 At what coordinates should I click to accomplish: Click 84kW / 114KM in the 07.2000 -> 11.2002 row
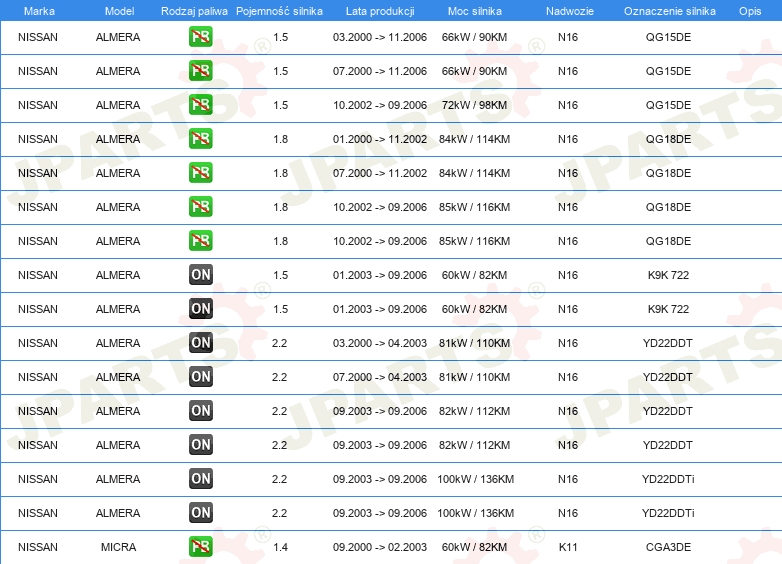tap(474, 173)
